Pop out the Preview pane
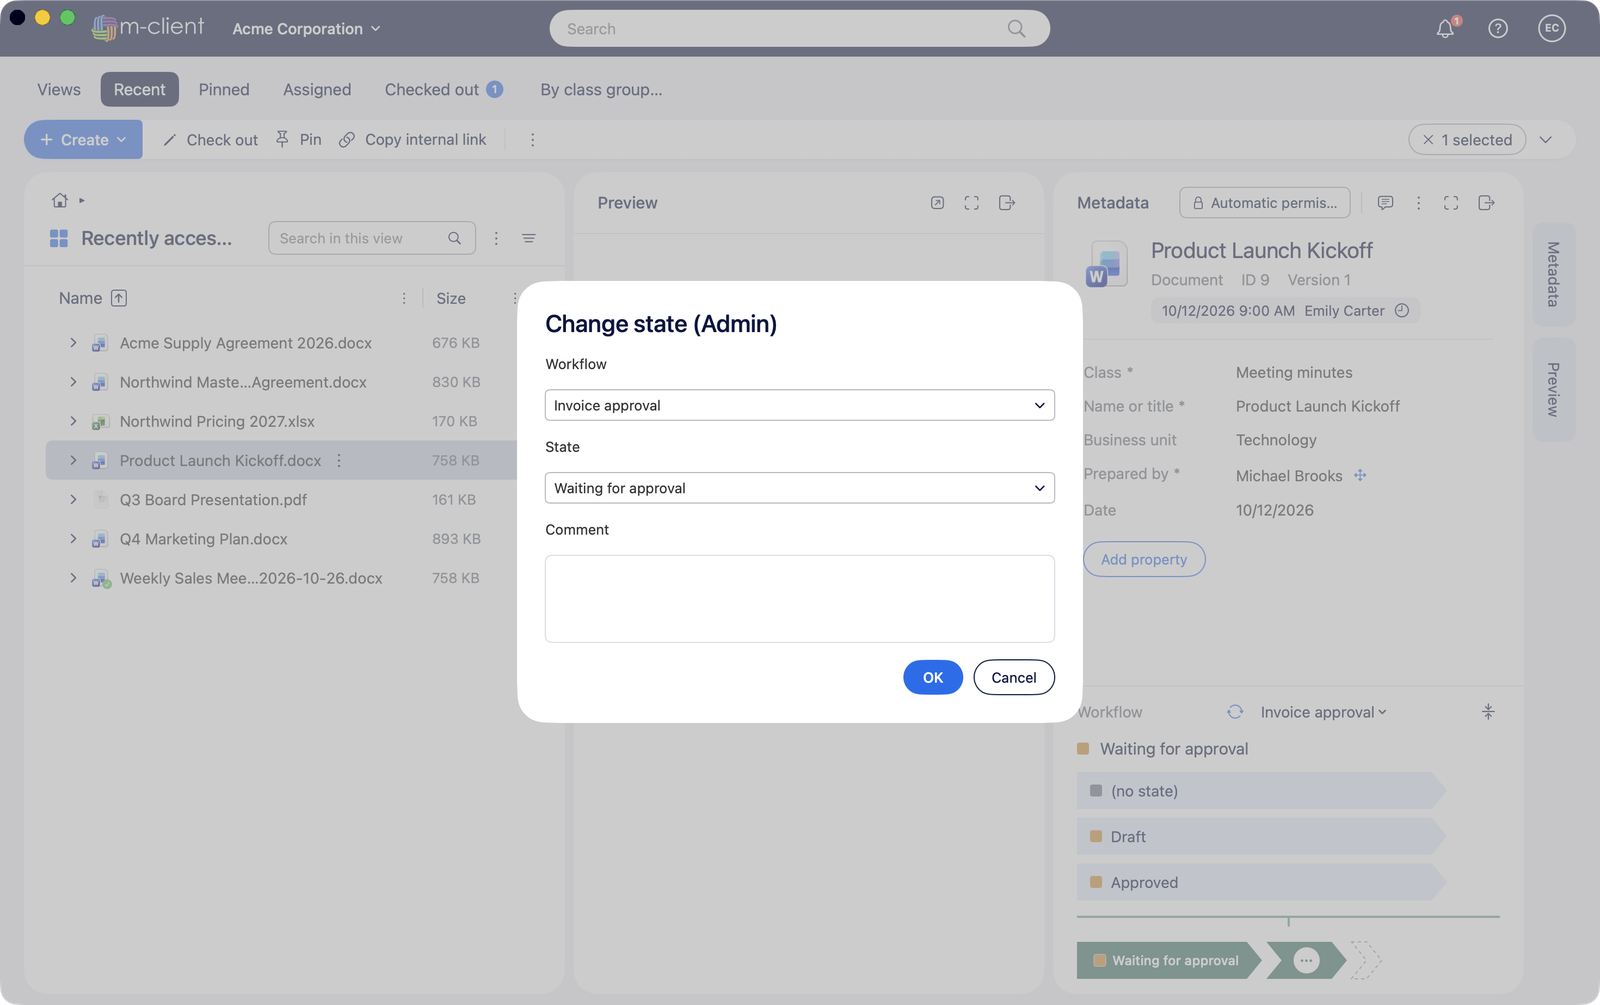This screenshot has width=1600, height=1005. (1007, 203)
